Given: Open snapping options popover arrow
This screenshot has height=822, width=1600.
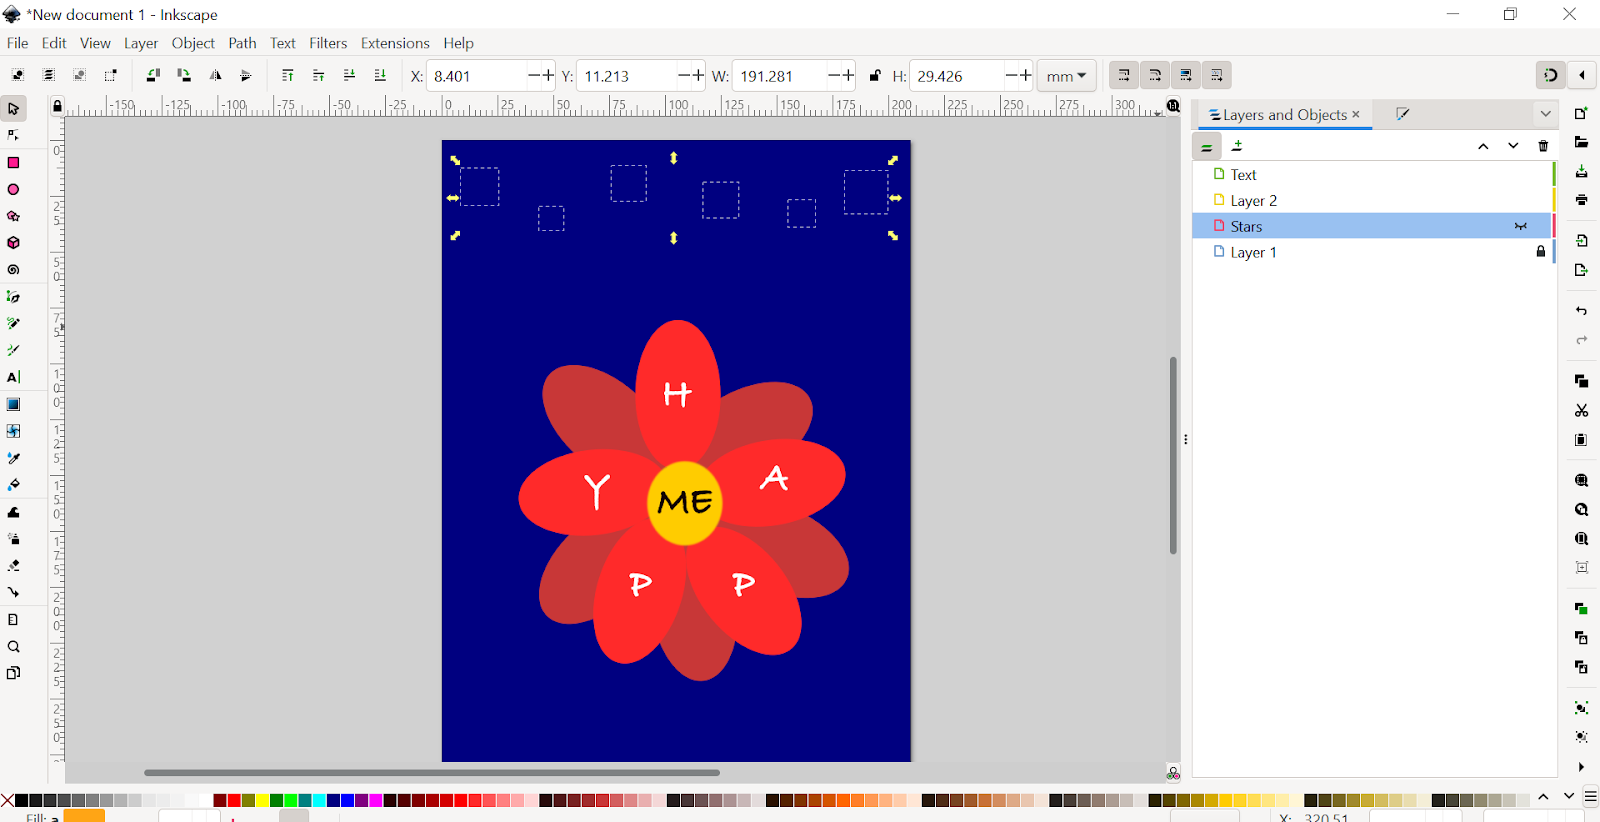Looking at the screenshot, I should tap(1582, 75).
